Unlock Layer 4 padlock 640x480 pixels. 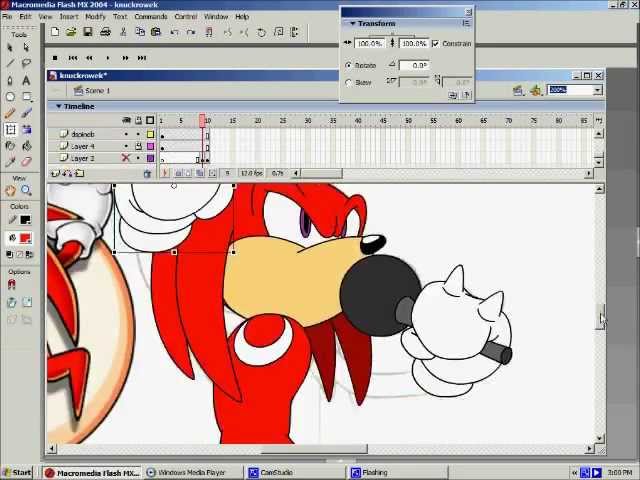tap(138, 146)
